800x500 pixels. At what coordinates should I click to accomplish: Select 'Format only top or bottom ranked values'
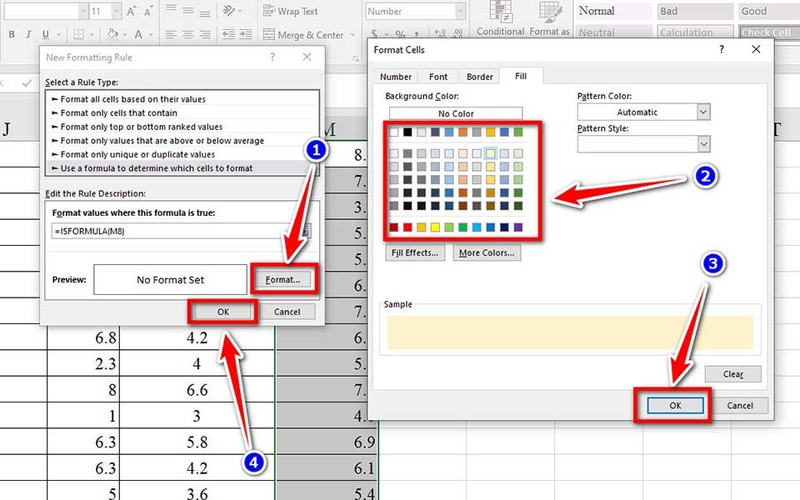pos(182,127)
